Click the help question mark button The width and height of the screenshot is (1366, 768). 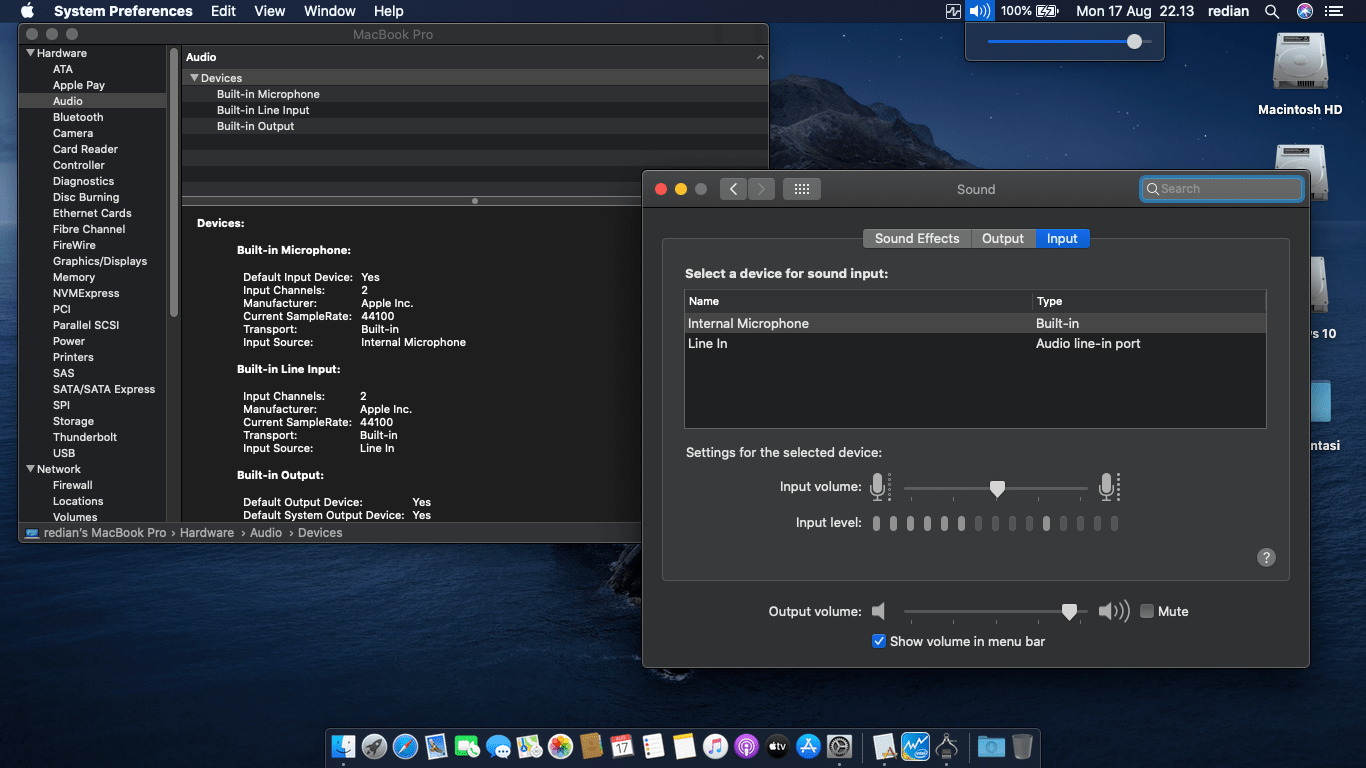tap(1266, 557)
